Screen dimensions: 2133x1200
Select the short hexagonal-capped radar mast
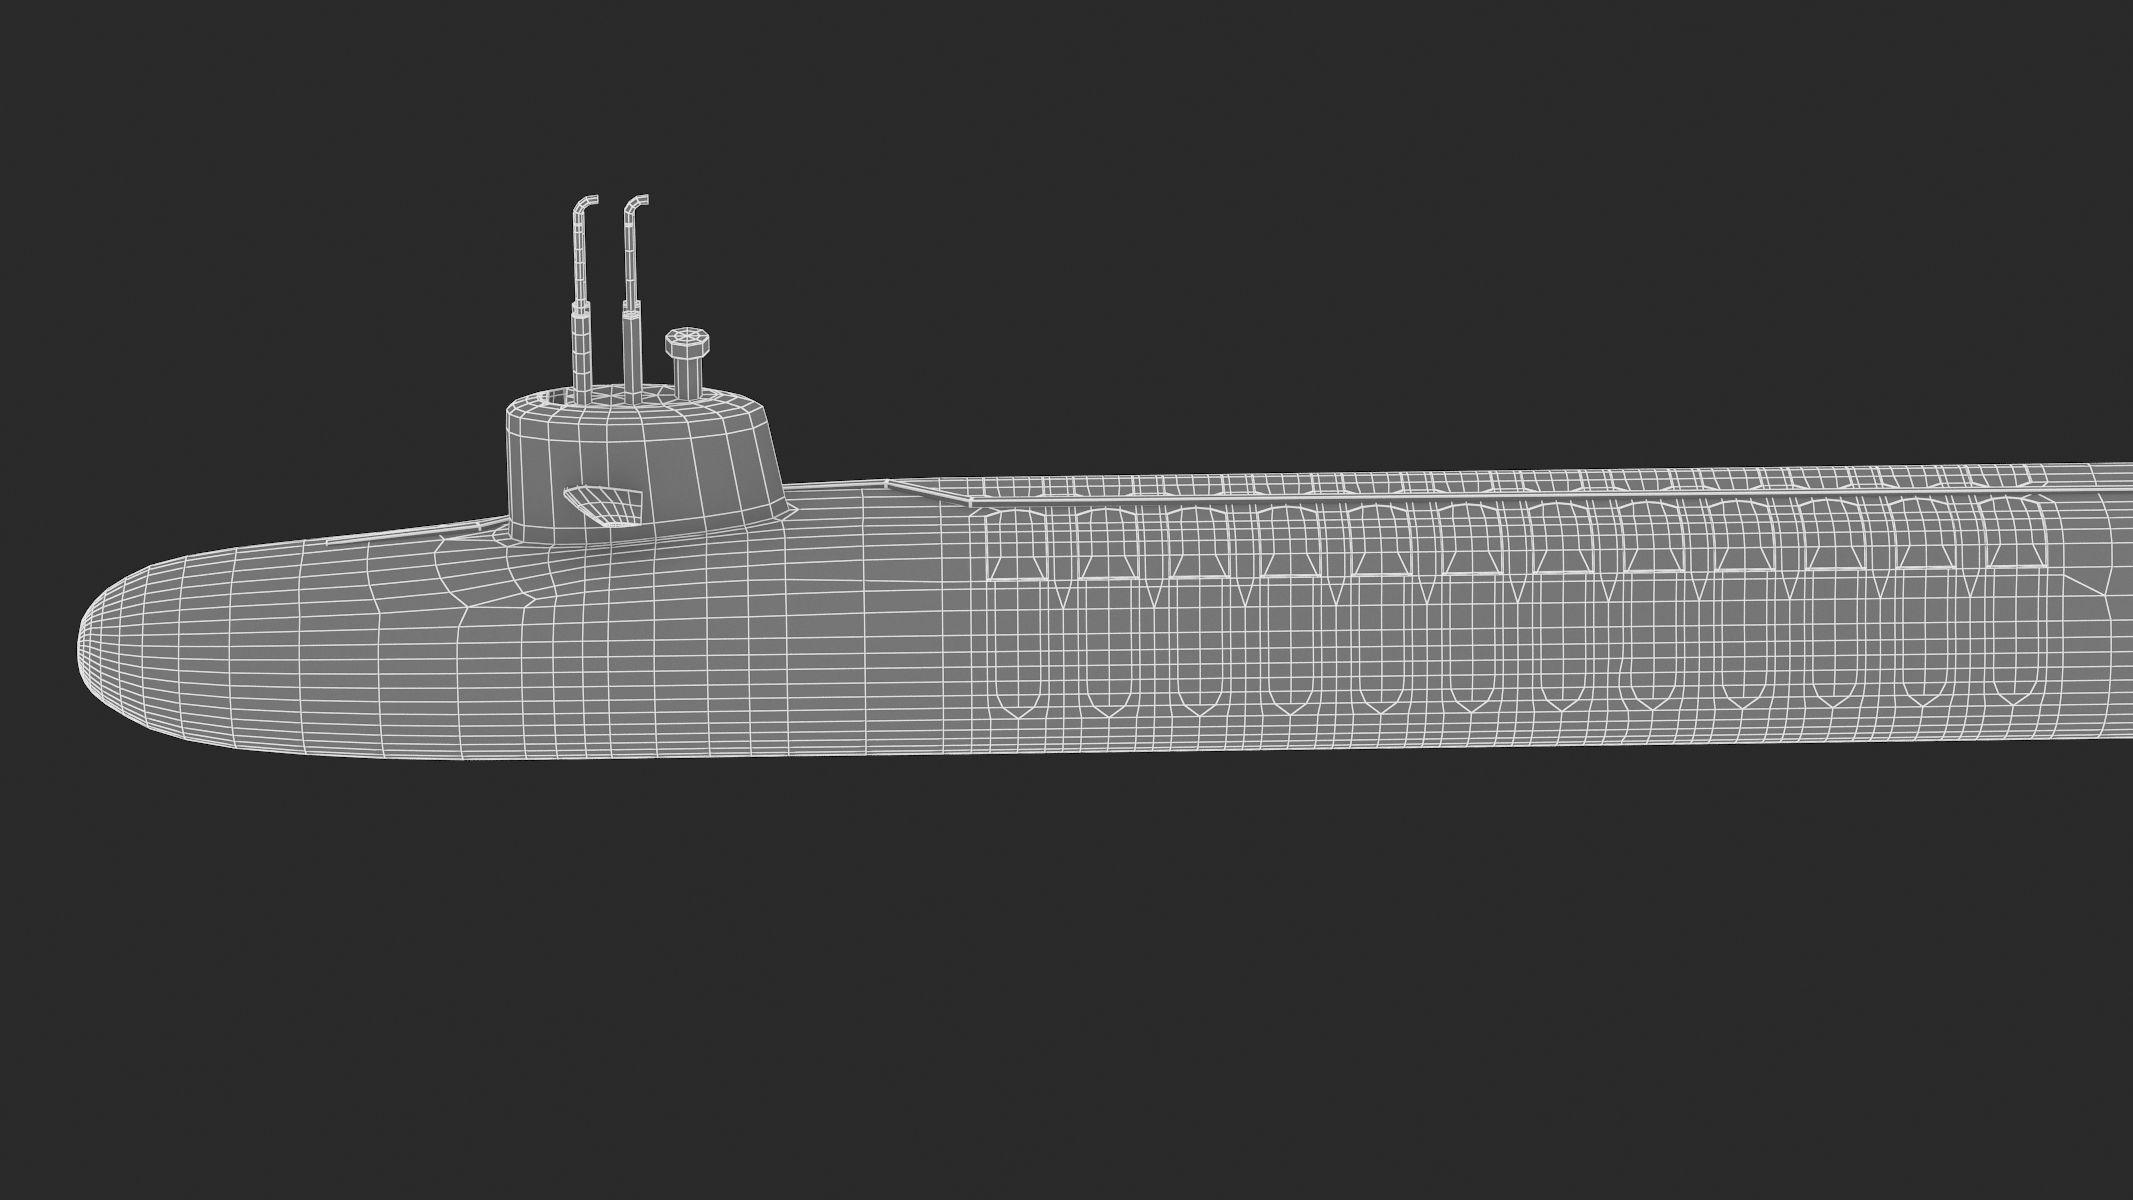[x=689, y=361]
